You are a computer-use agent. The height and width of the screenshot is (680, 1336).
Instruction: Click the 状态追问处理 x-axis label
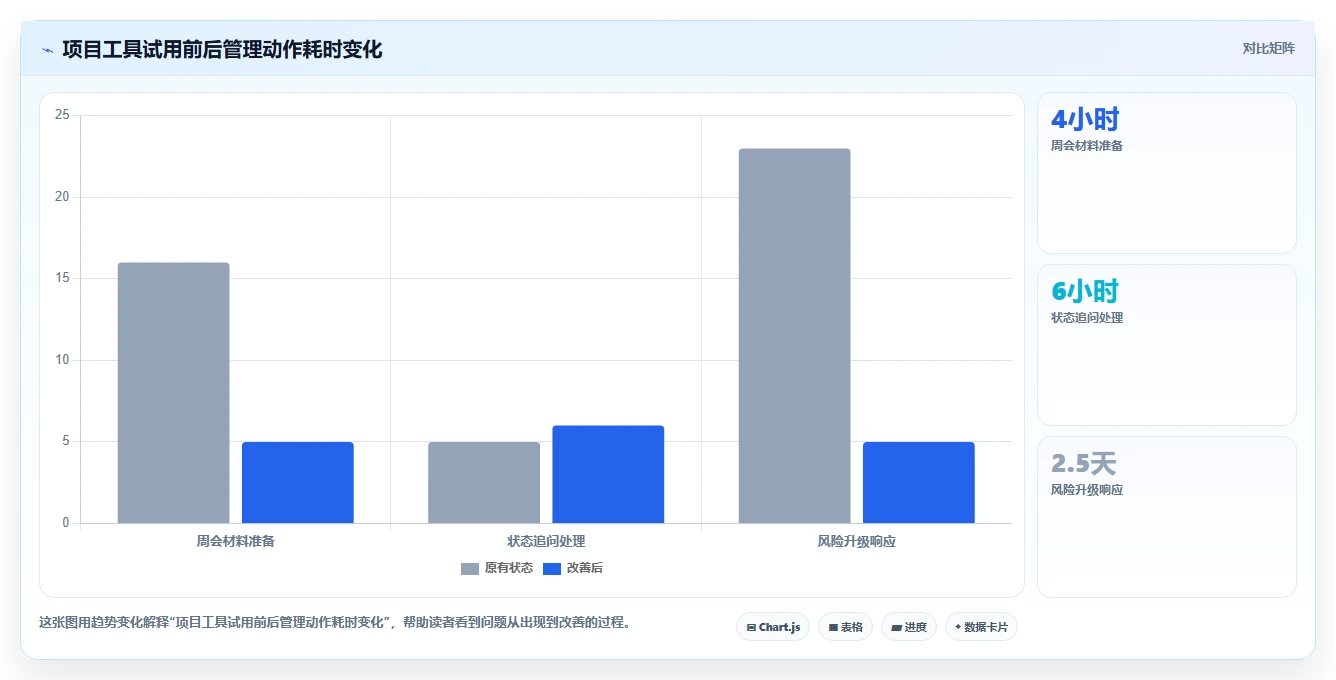click(546, 542)
